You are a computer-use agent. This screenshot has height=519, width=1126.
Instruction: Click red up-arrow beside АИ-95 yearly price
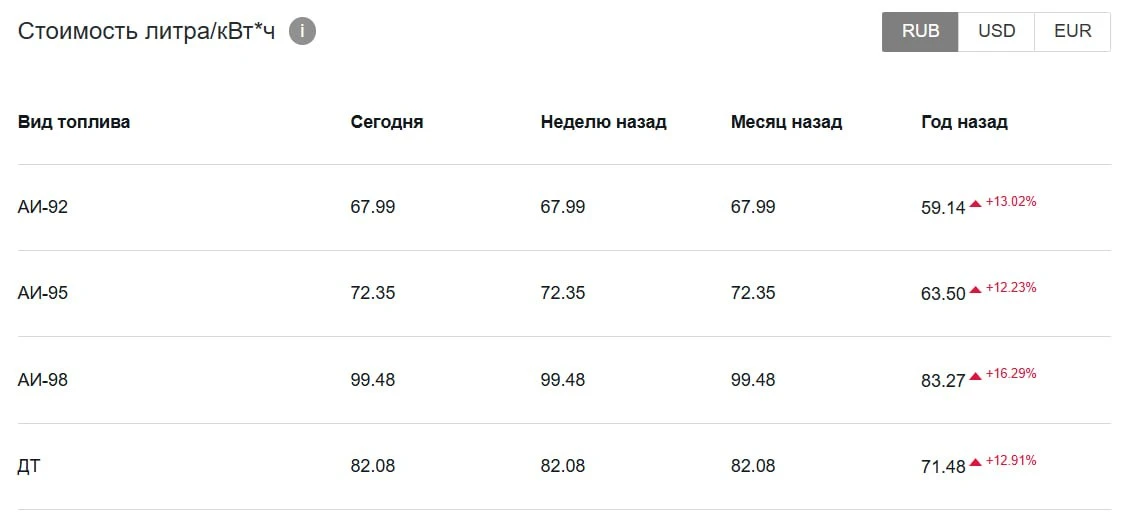tap(975, 290)
